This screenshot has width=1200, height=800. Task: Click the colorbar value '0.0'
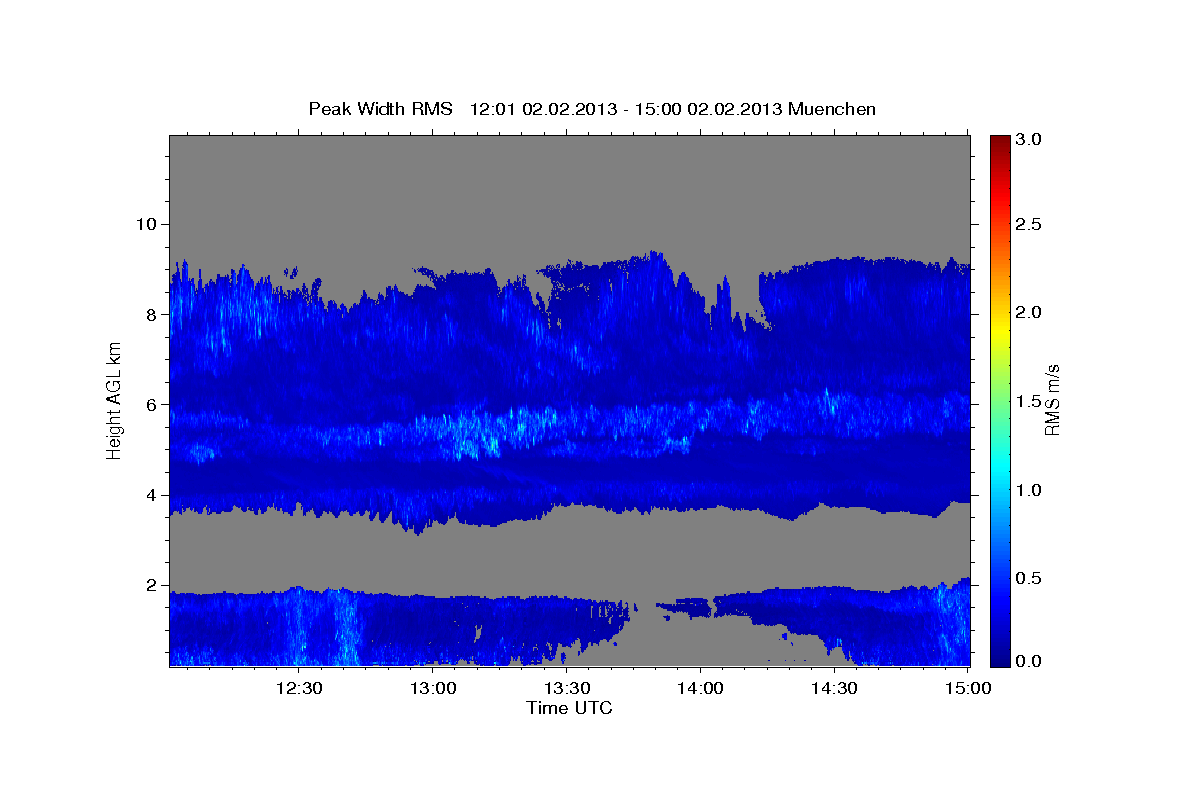click(1029, 661)
